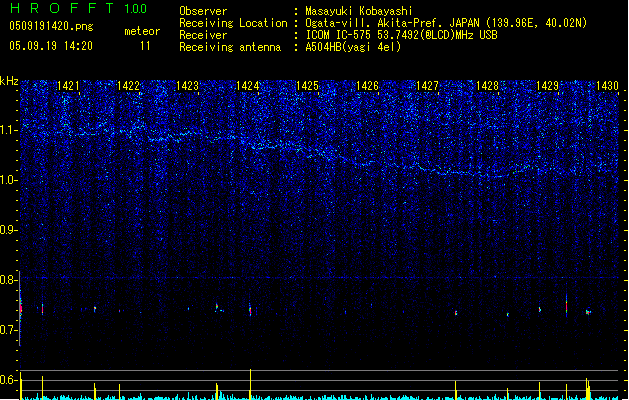
Task: Click the 'Receiver' field label
Action: point(203,35)
